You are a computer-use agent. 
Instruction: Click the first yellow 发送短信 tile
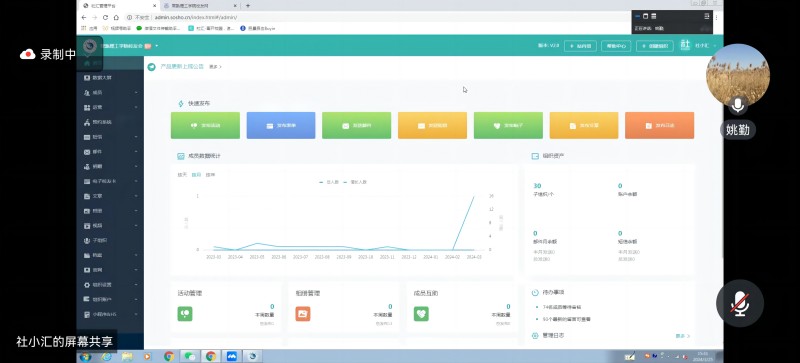(x=432, y=125)
